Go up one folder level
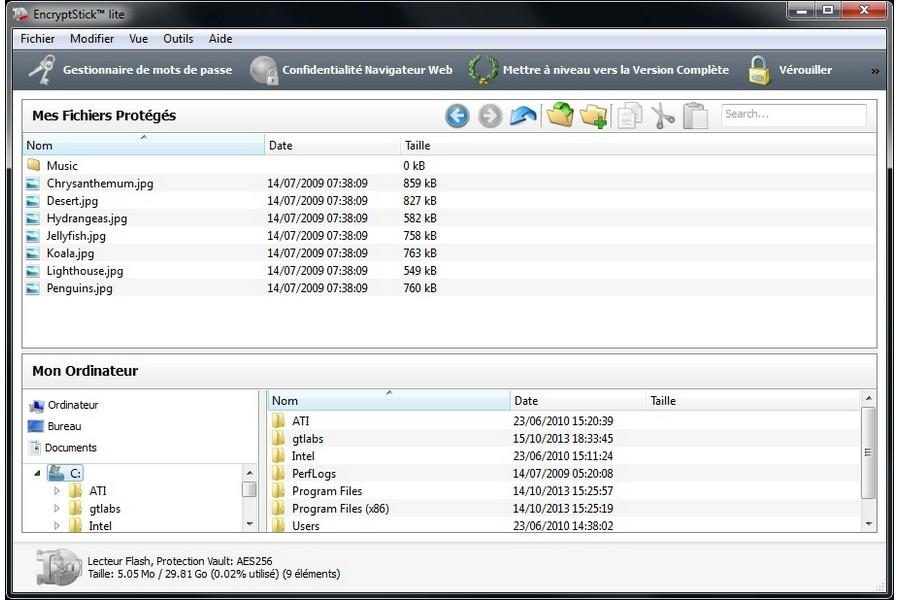The height and width of the screenshot is (600, 900). [x=523, y=115]
